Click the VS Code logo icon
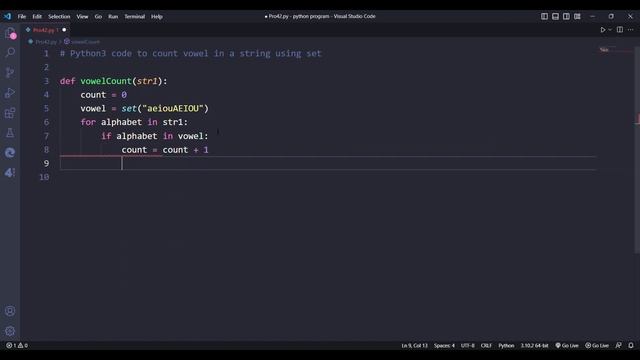Viewport: 640px width, 360px height. click(7, 16)
